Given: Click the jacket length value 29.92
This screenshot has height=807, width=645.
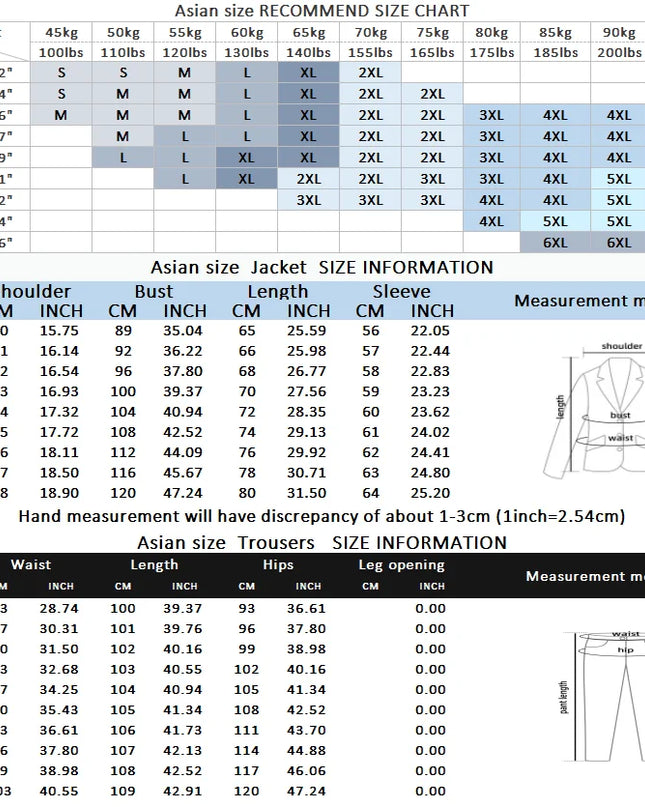Looking at the screenshot, I should click(306, 452).
